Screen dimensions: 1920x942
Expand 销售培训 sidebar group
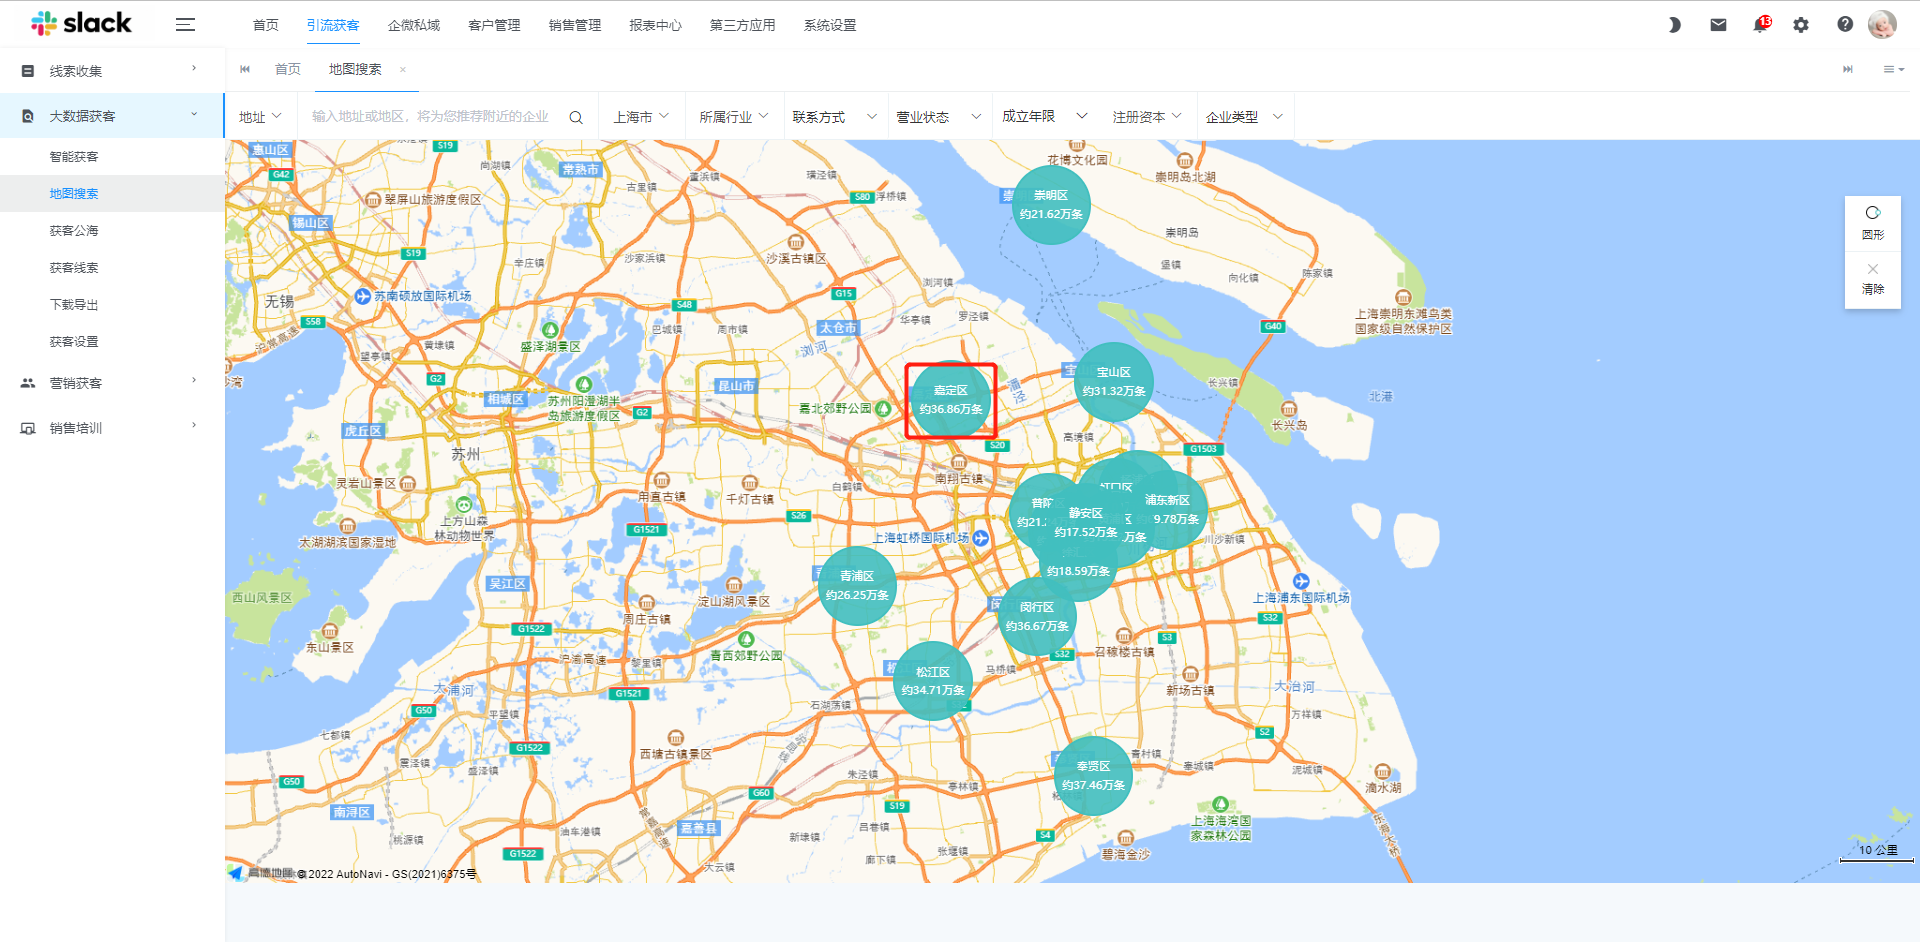pos(112,428)
